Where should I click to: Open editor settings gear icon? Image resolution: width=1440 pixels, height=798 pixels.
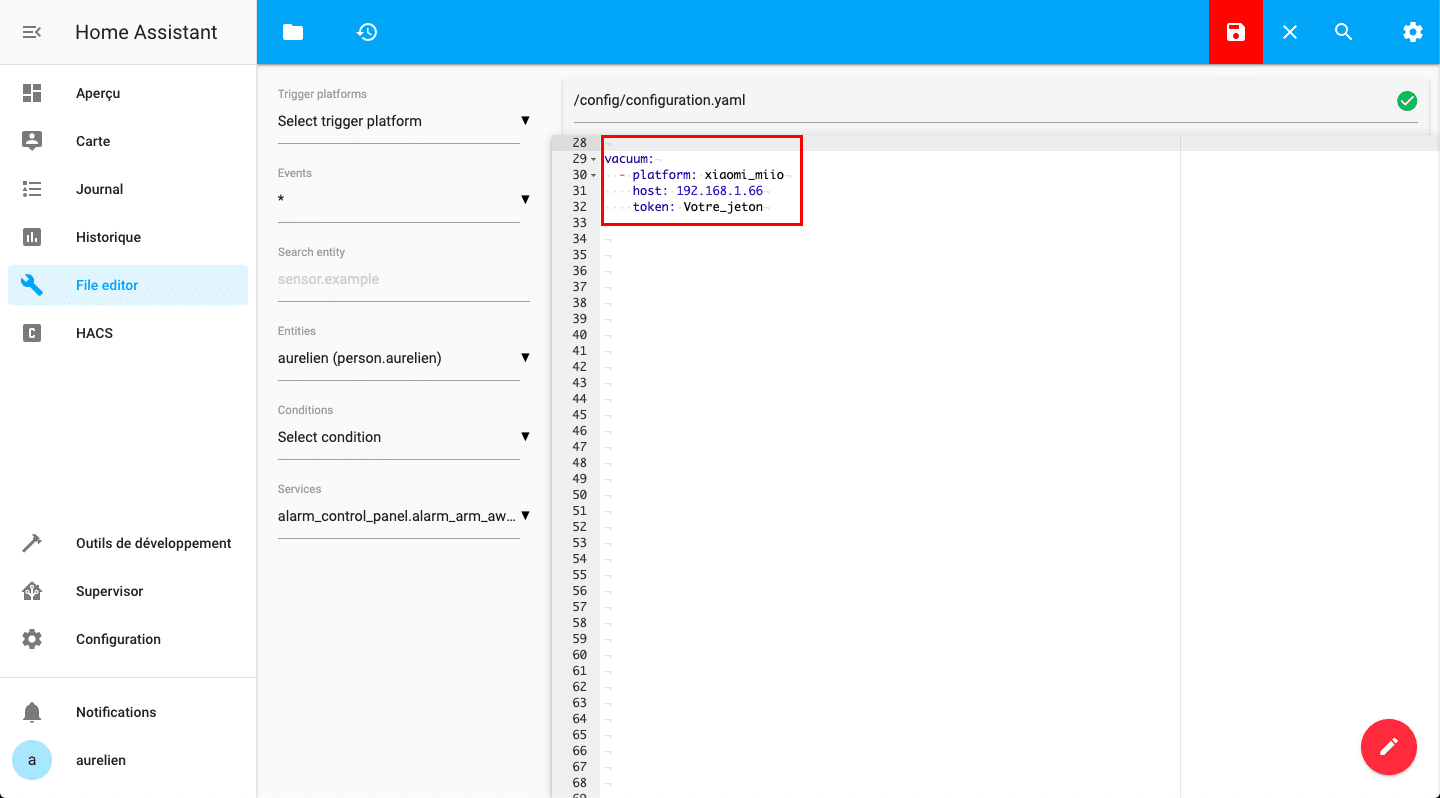click(1412, 32)
